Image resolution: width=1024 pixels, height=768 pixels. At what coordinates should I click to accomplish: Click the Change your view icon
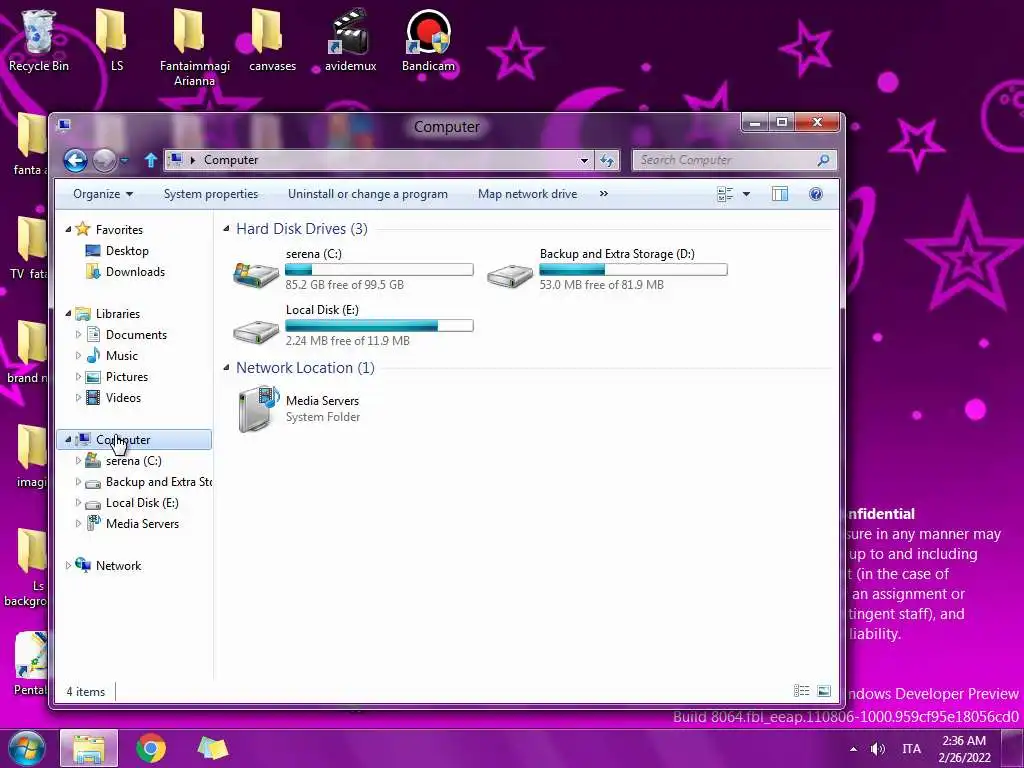(725, 194)
